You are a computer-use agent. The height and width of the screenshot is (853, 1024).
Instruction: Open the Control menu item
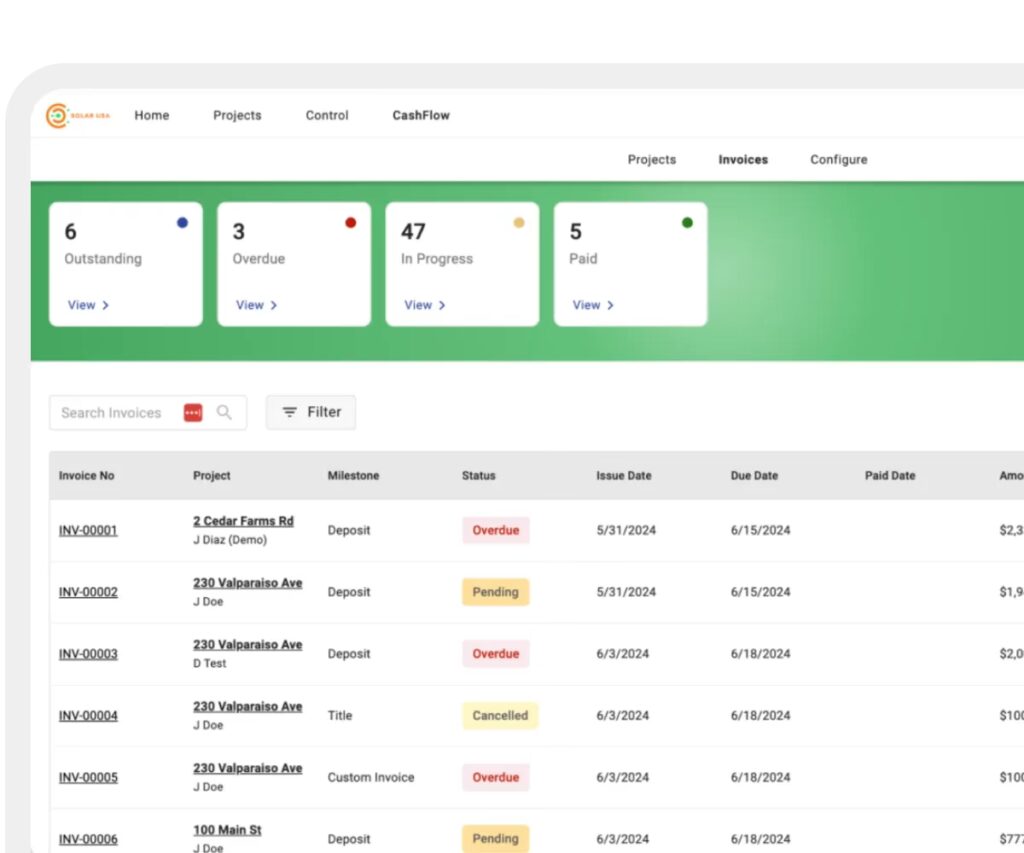[327, 116]
